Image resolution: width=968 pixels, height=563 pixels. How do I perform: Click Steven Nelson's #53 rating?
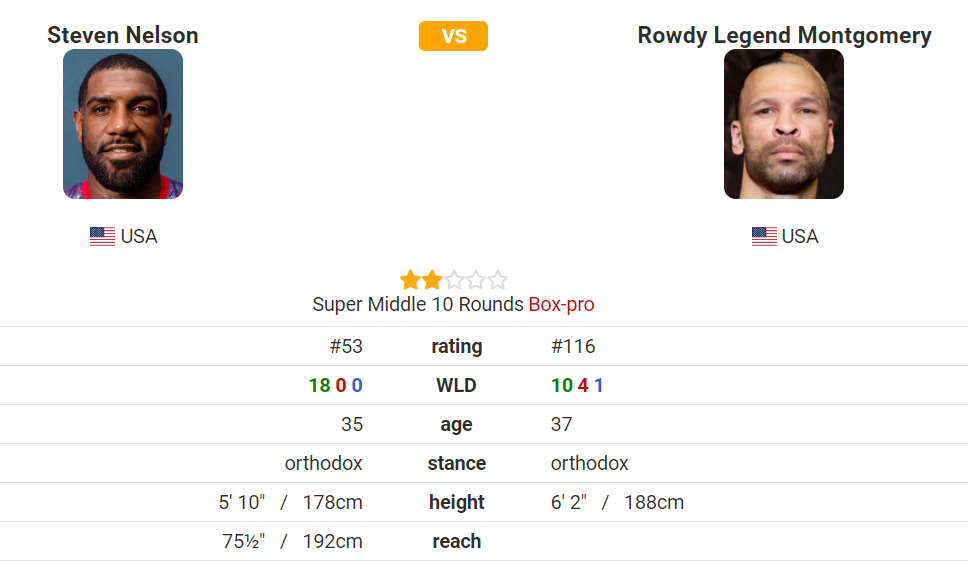coord(346,346)
